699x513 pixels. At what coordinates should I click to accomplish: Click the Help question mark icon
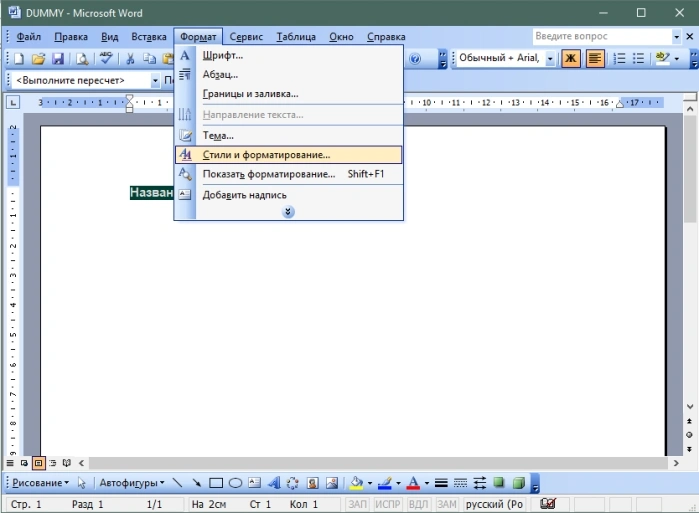pyautogui.click(x=415, y=58)
